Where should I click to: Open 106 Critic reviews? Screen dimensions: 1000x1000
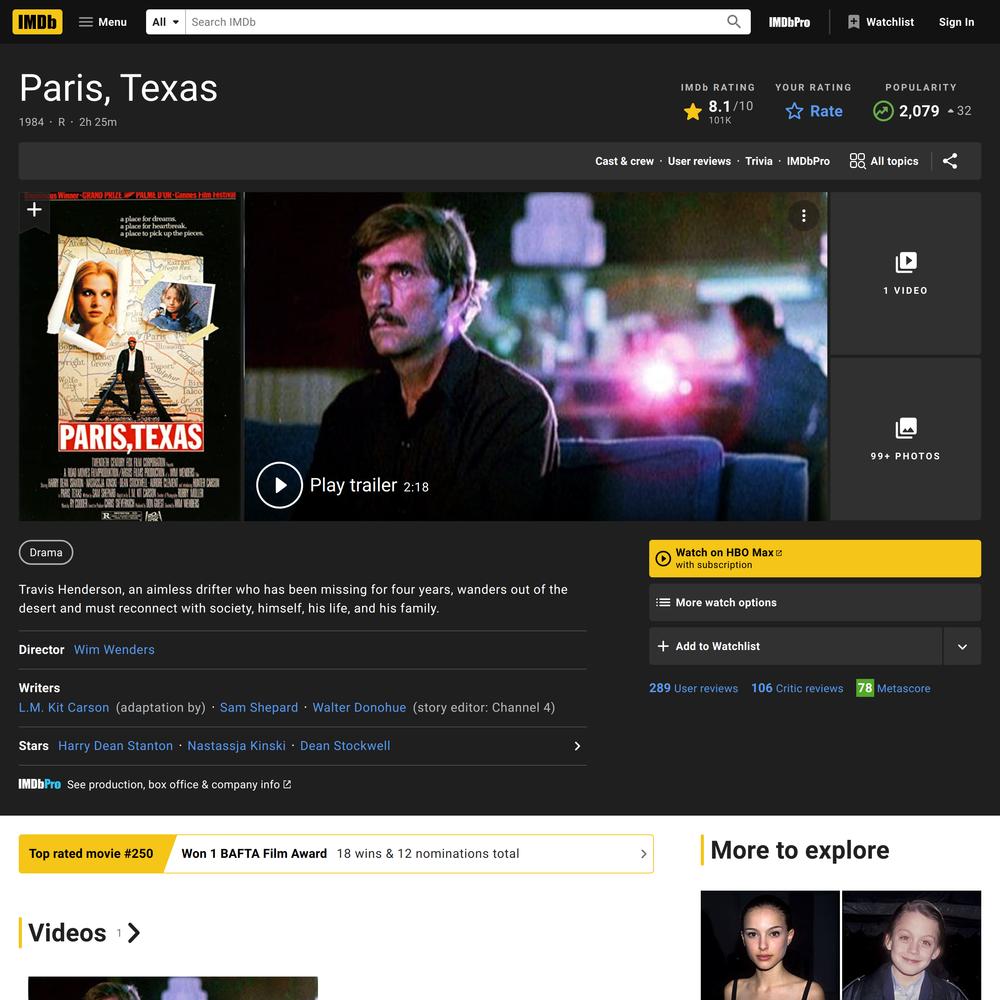click(x=797, y=688)
